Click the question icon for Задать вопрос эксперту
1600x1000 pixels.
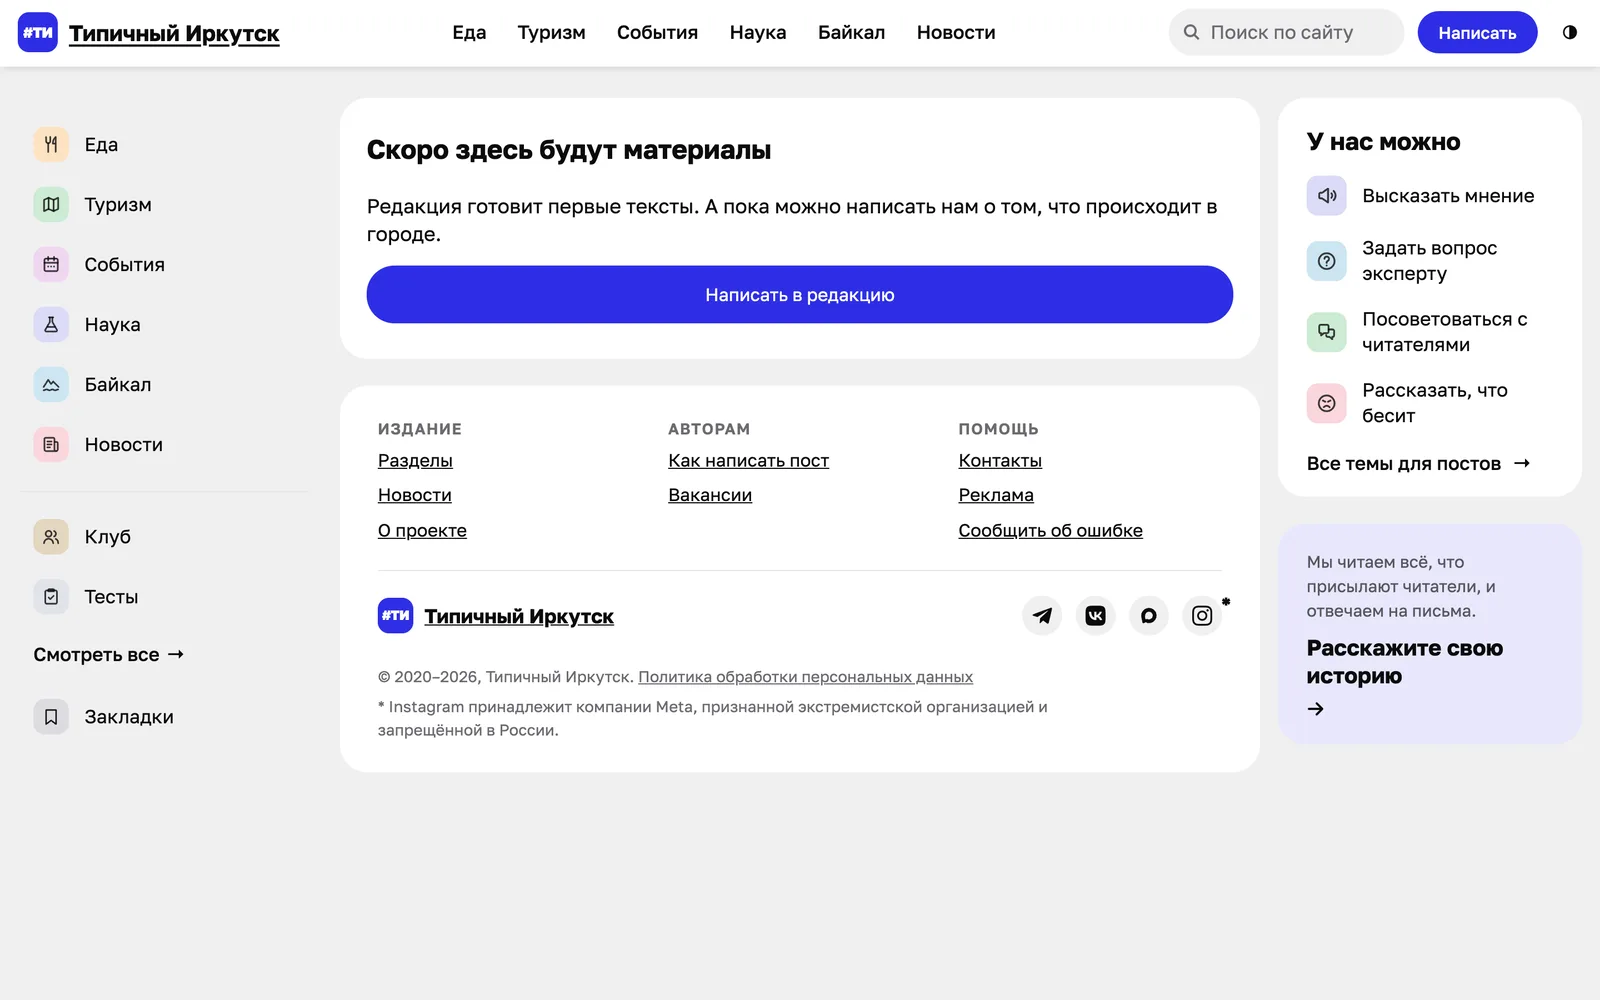[x=1327, y=261]
